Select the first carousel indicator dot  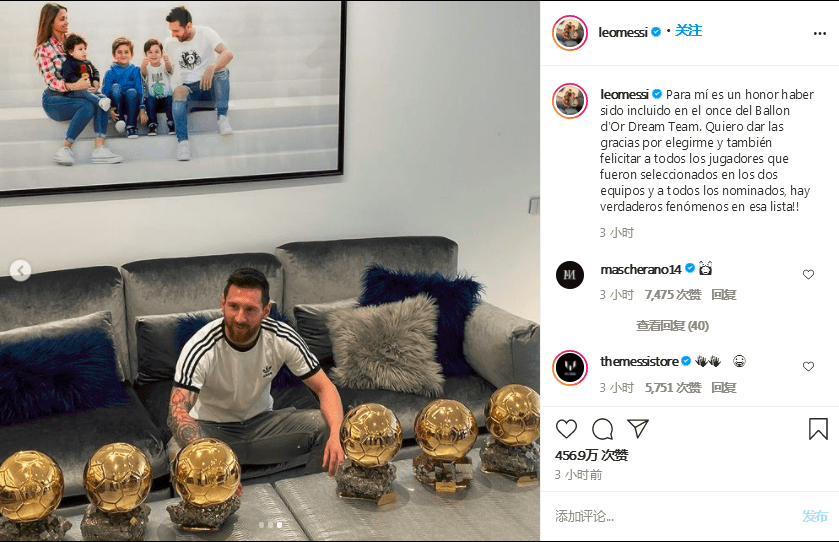click(x=262, y=525)
